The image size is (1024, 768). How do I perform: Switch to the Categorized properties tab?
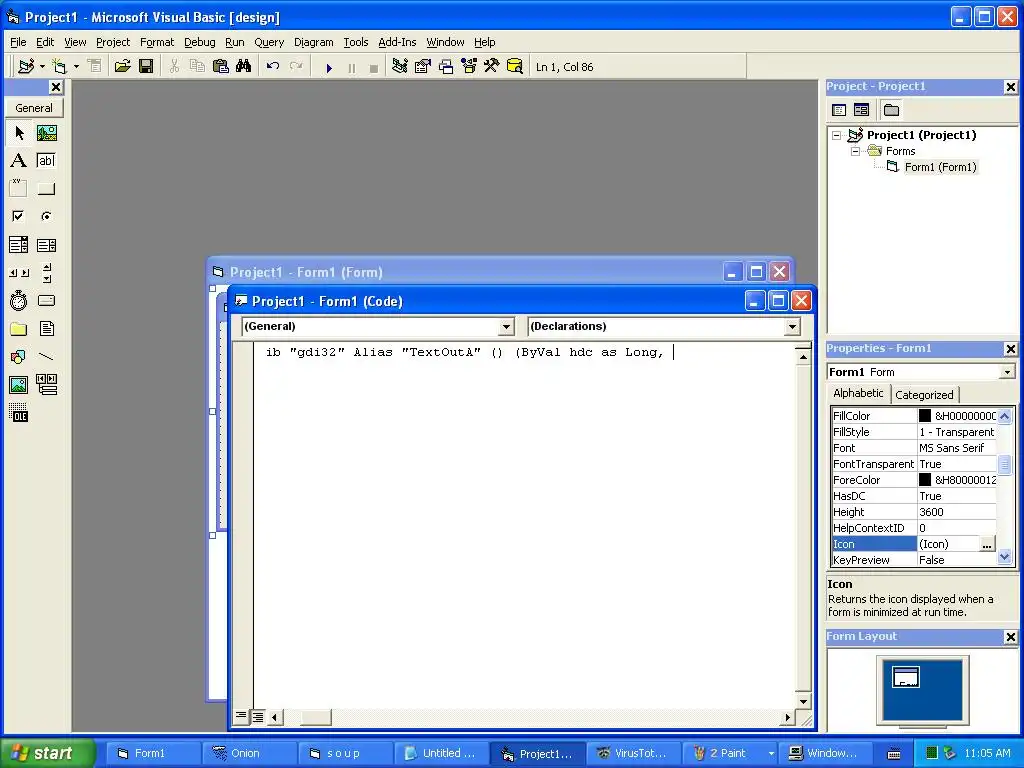point(924,394)
